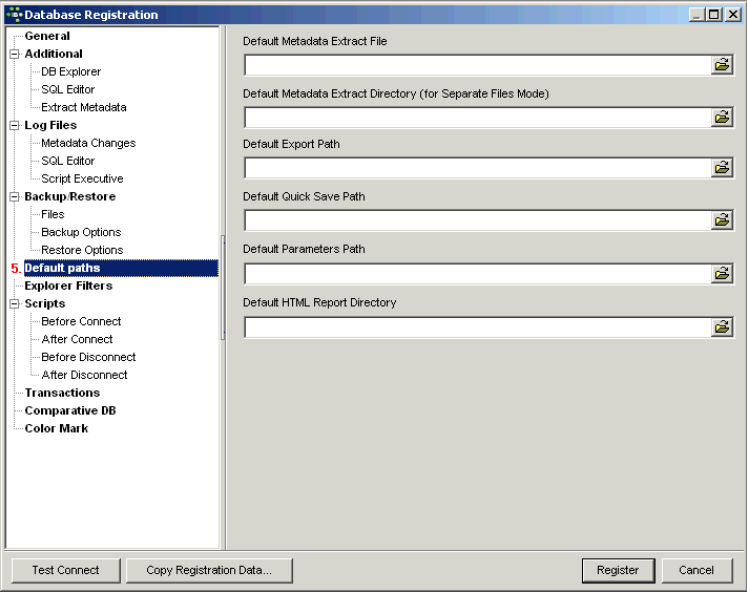Click the Database Registration title bar icon

pyautogui.click(x=13, y=14)
